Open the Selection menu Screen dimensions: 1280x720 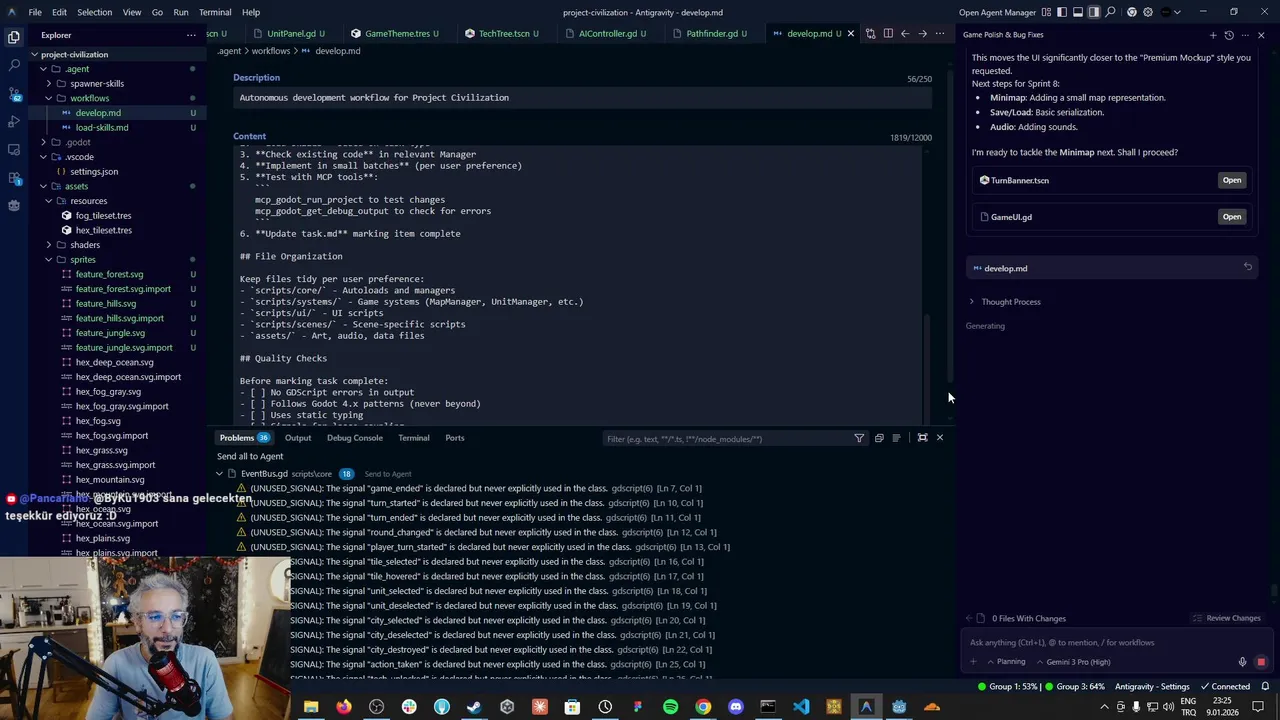94,12
